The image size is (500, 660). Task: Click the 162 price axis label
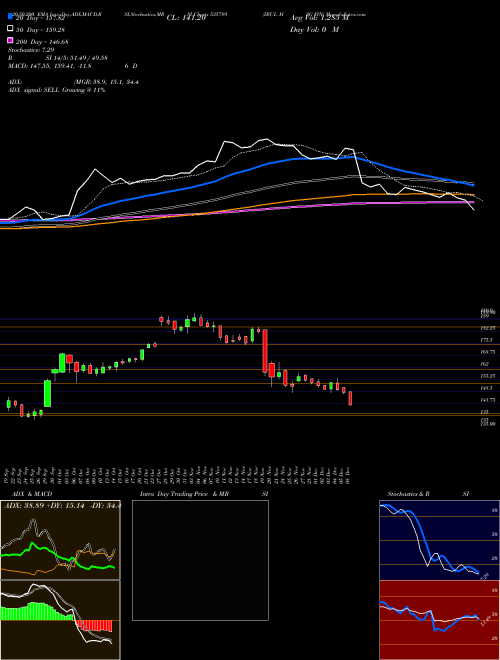[485, 363]
